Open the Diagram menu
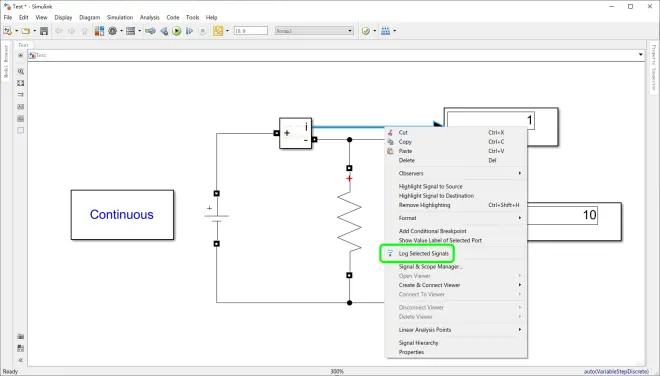The image size is (660, 376). [90, 18]
